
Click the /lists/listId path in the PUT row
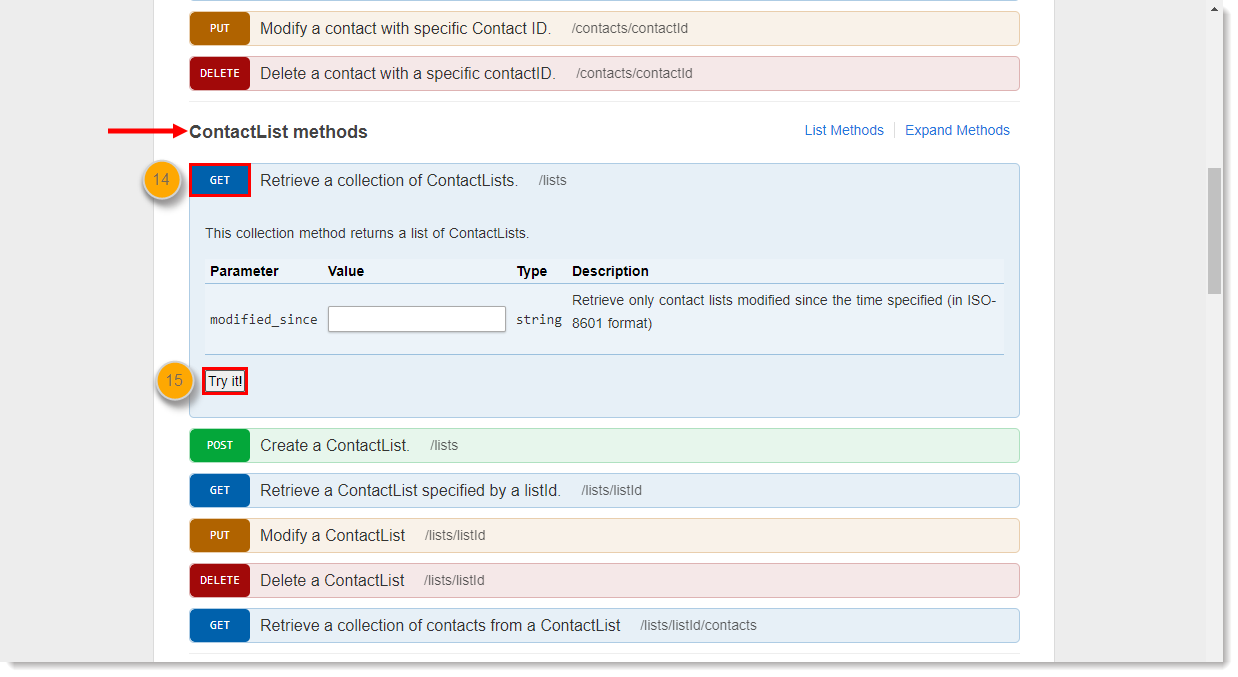(x=455, y=536)
